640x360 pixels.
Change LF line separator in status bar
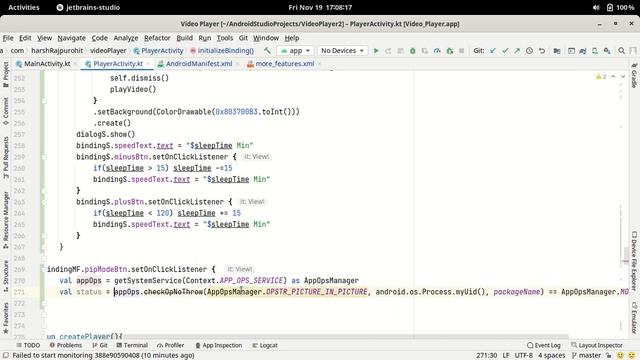click(x=506, y=356)
